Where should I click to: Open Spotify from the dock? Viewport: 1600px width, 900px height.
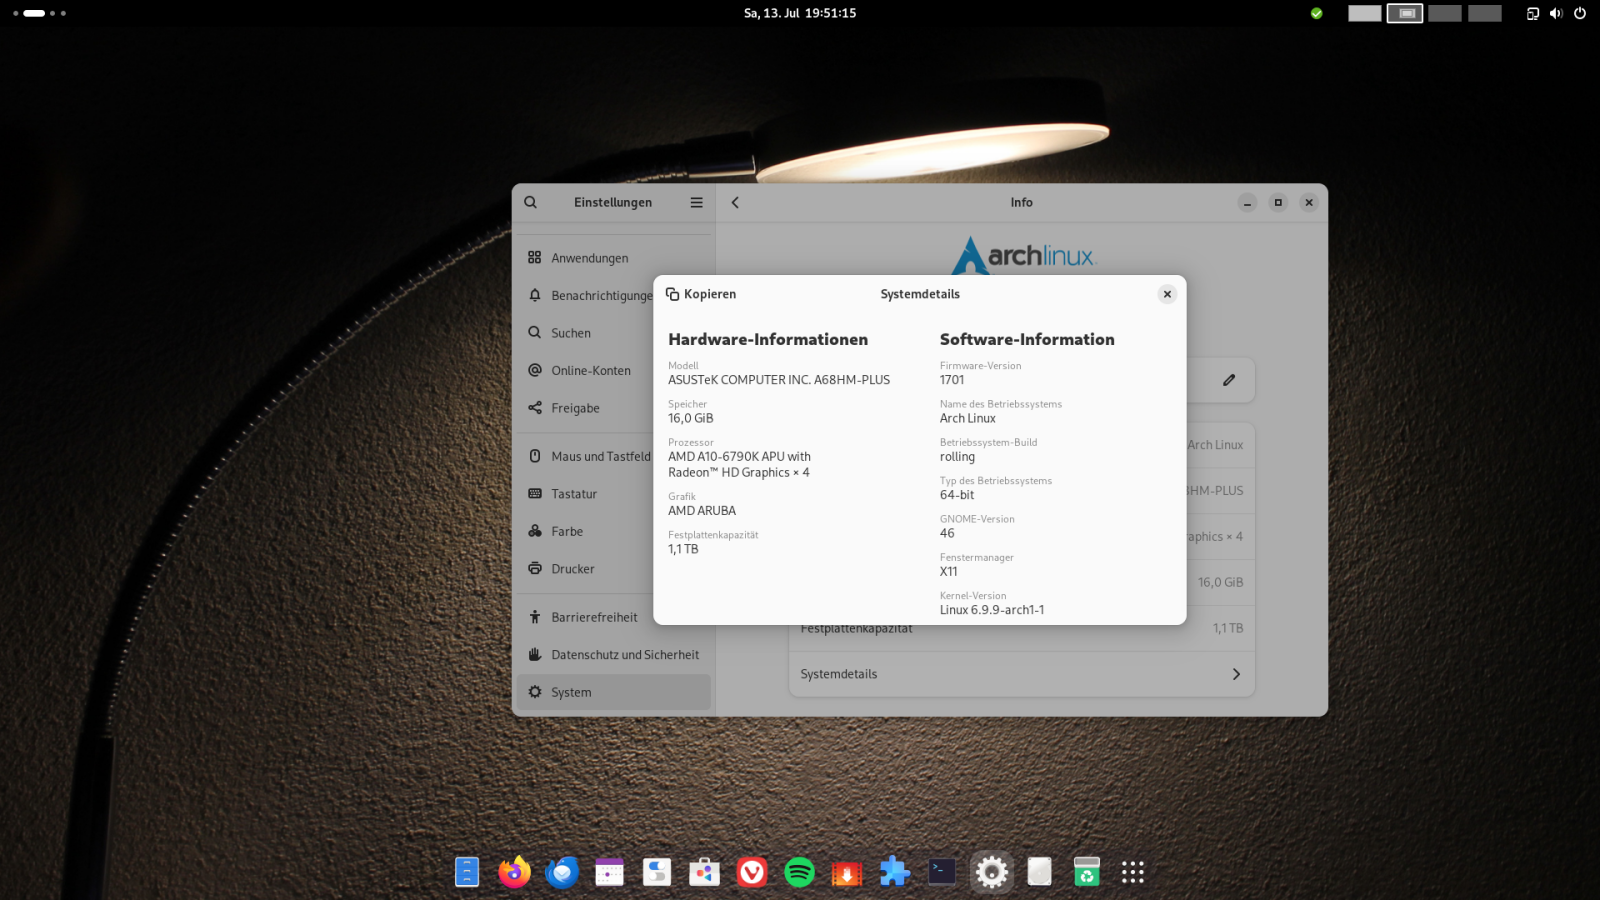pos(799,872)
